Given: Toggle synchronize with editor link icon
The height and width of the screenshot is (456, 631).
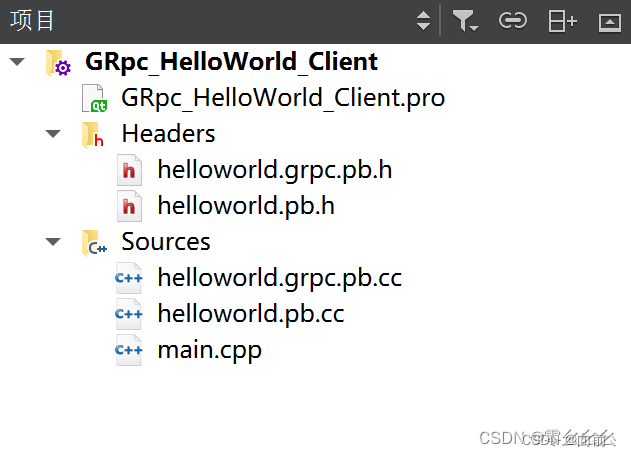Looking at the screenshot, I should click(x=513, y=21).
